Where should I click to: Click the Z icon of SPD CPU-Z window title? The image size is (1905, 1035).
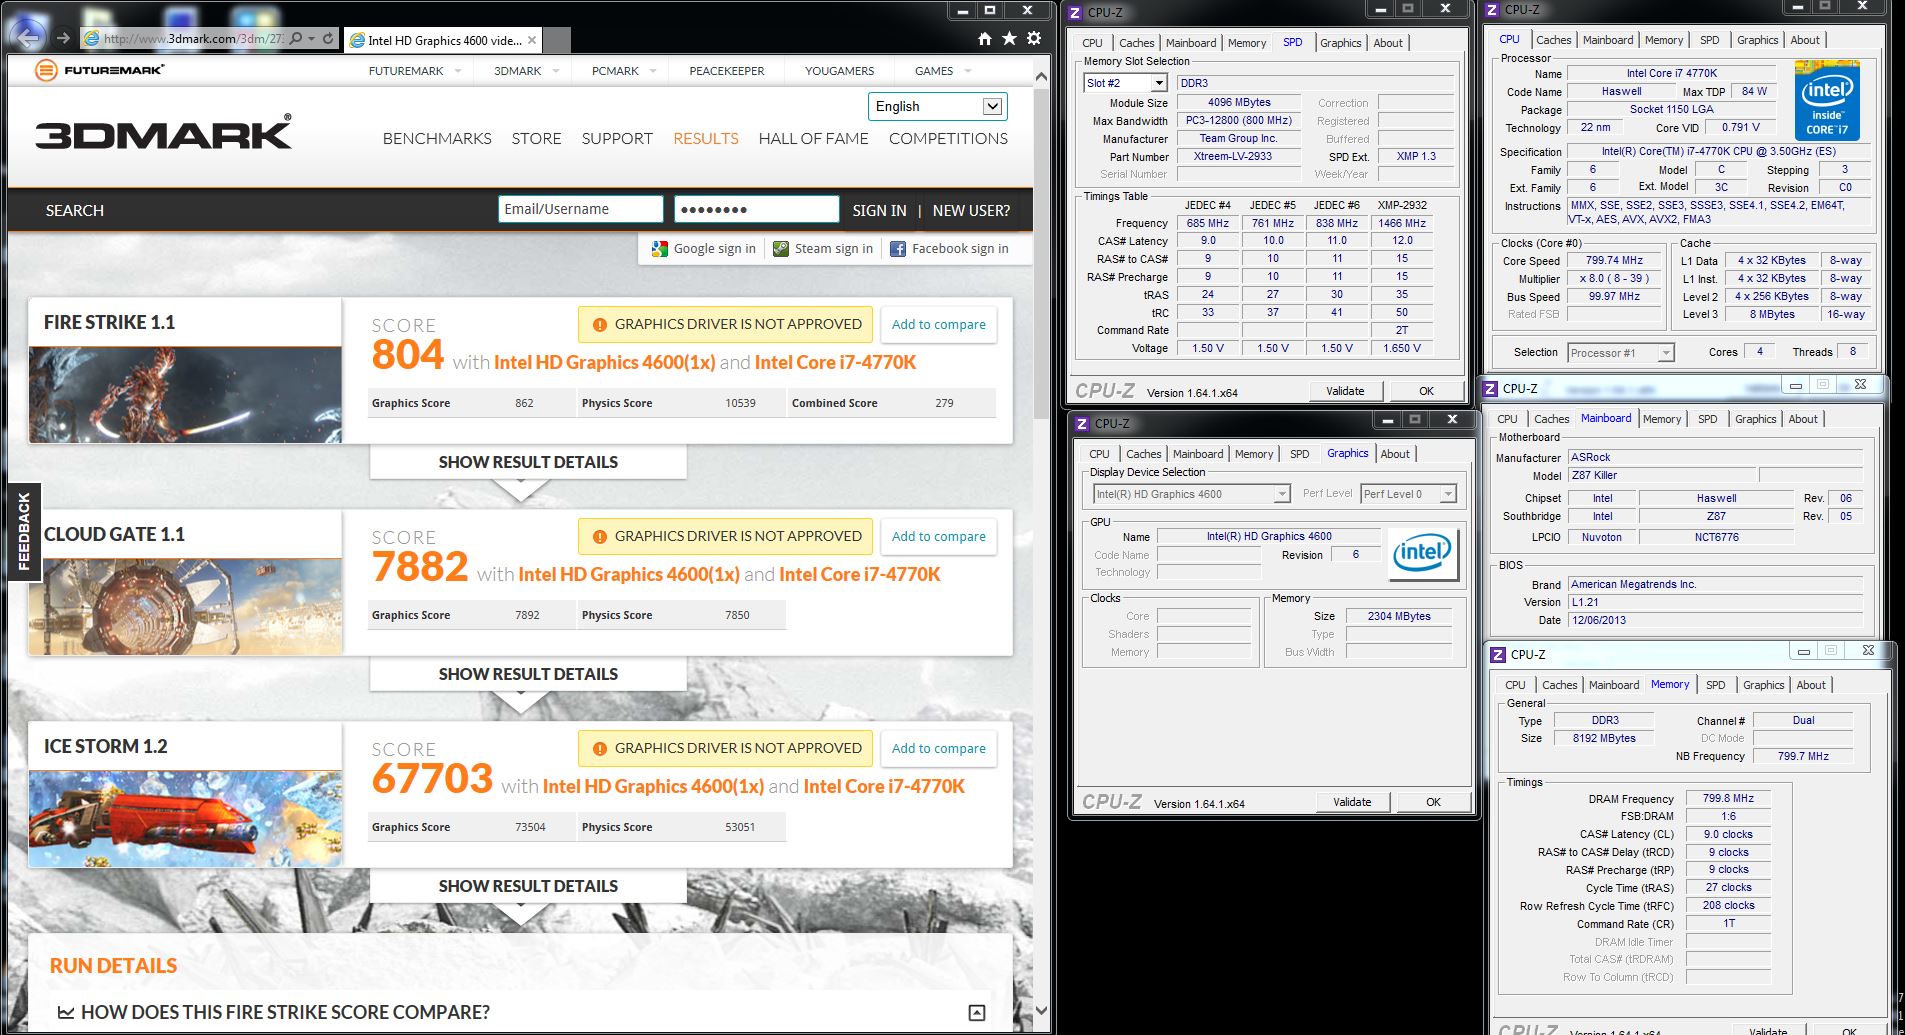pos(1075,13)
